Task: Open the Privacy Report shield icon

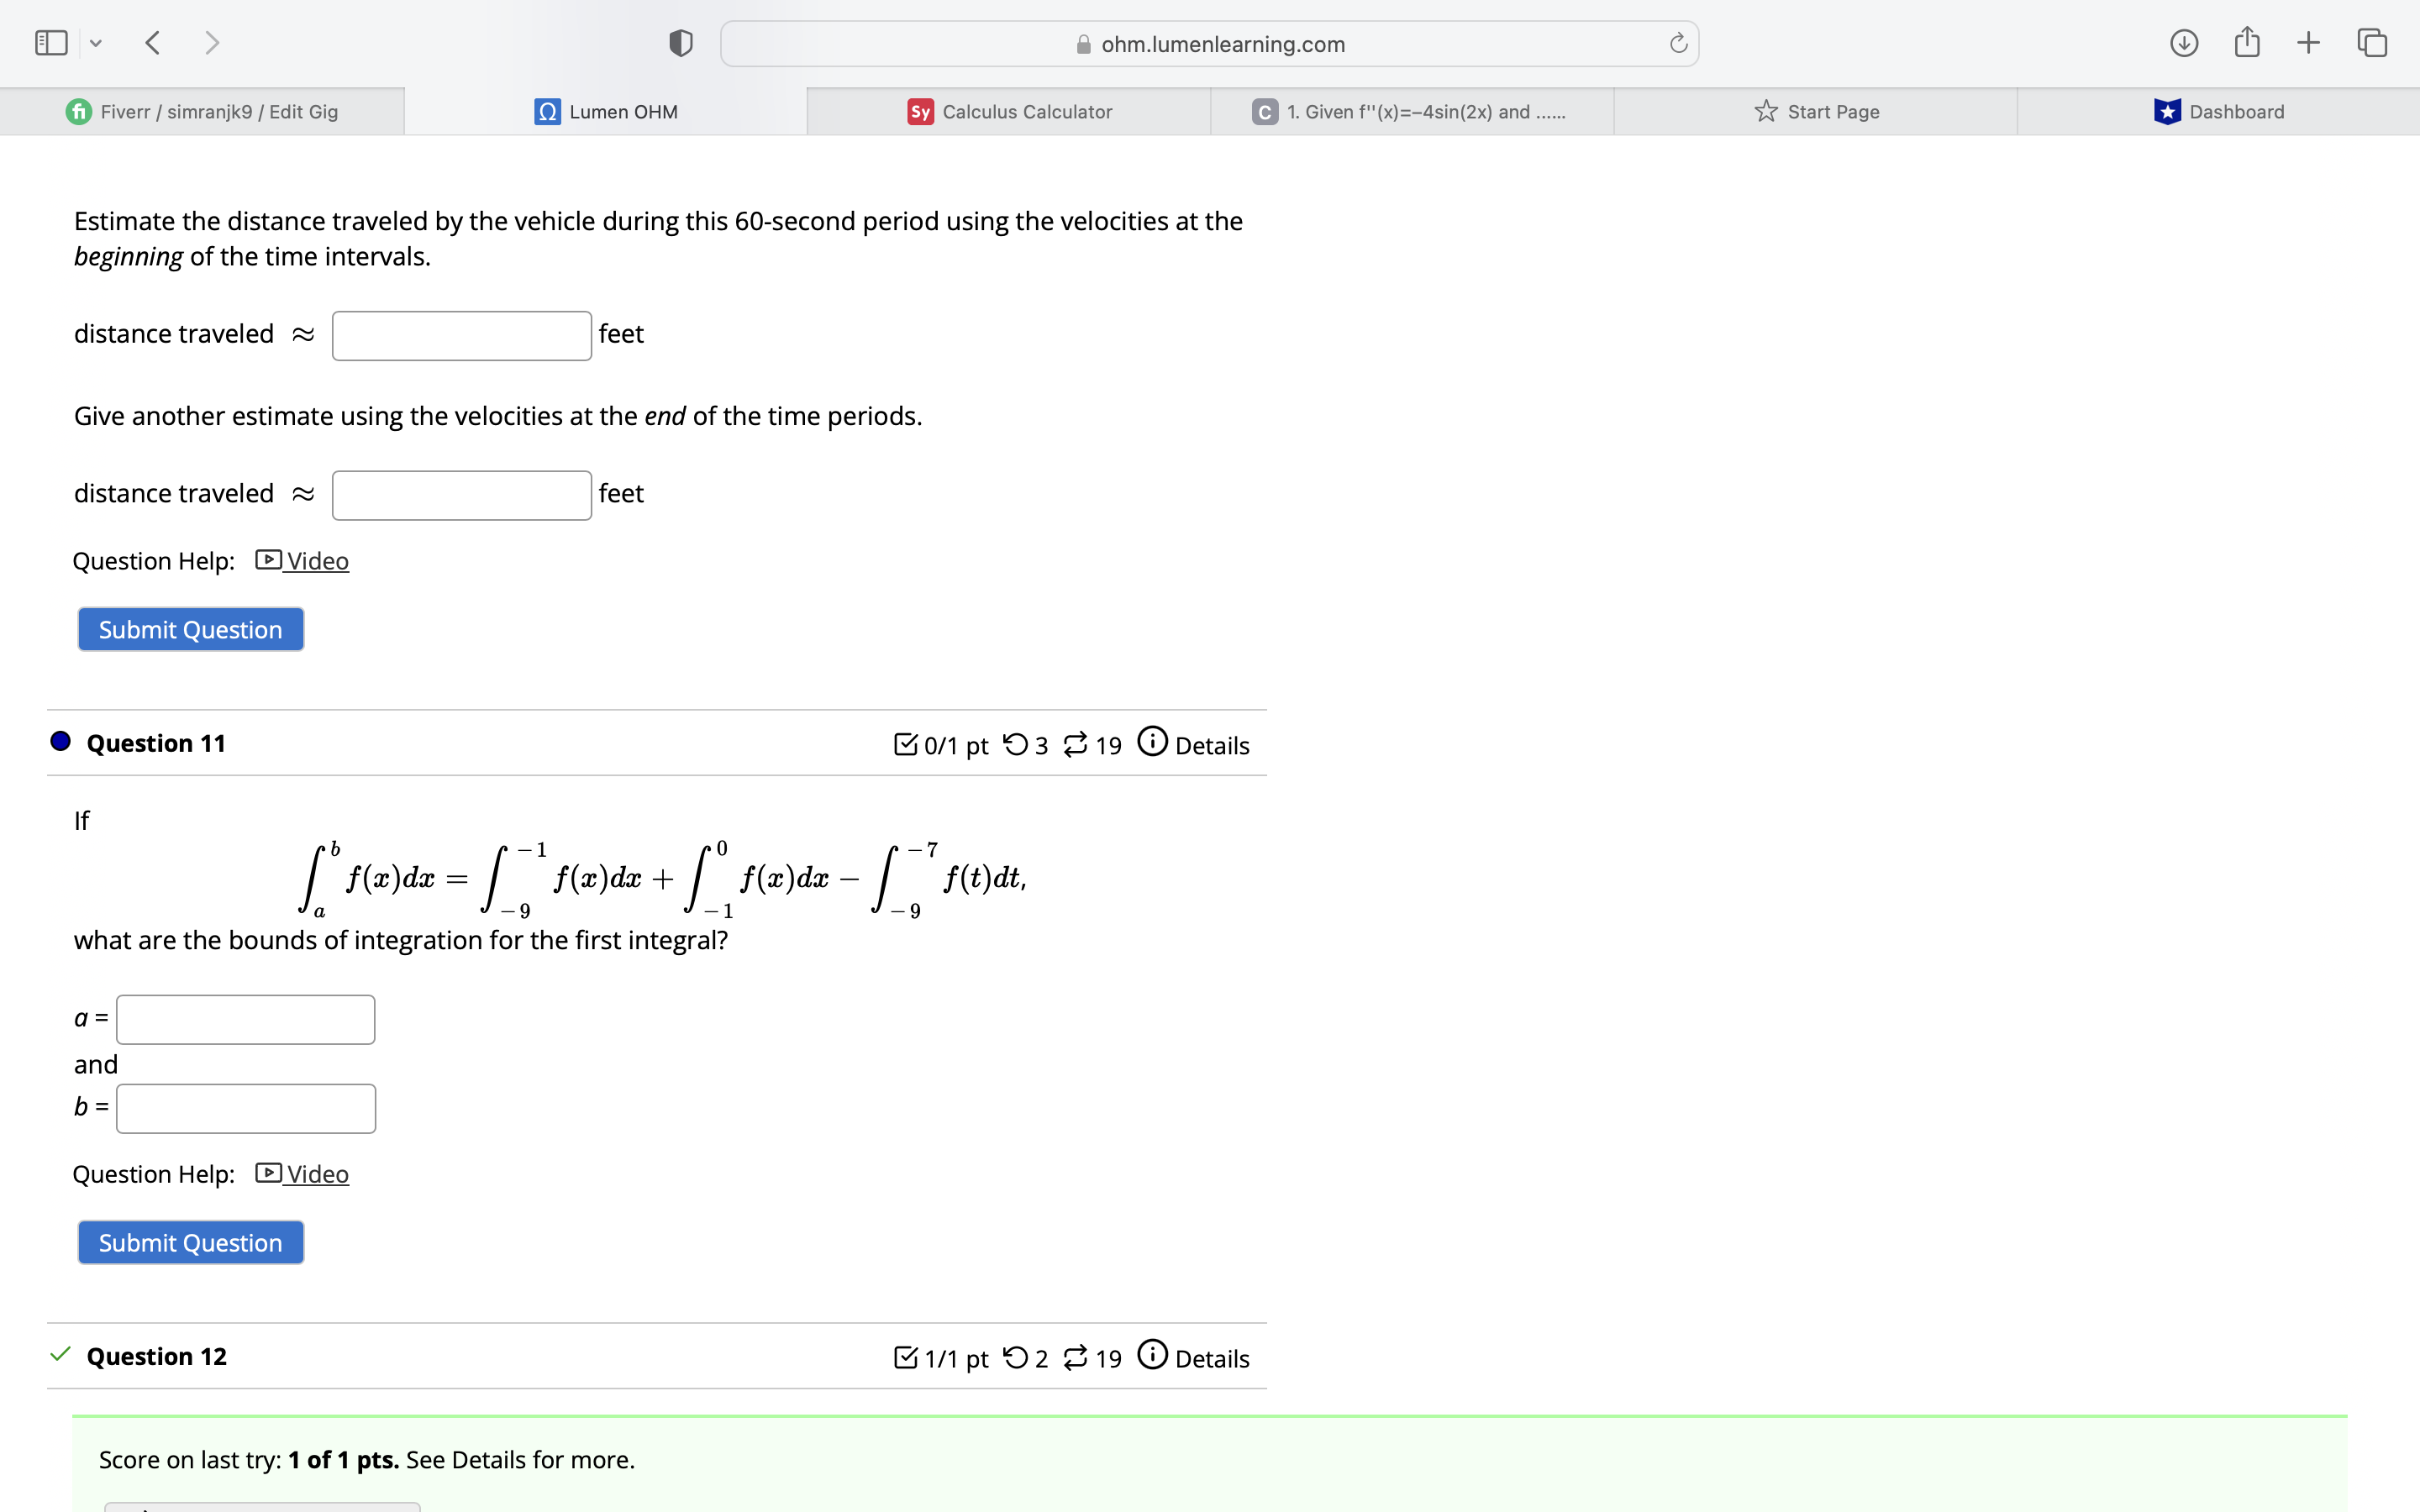Action: point(679,42)
